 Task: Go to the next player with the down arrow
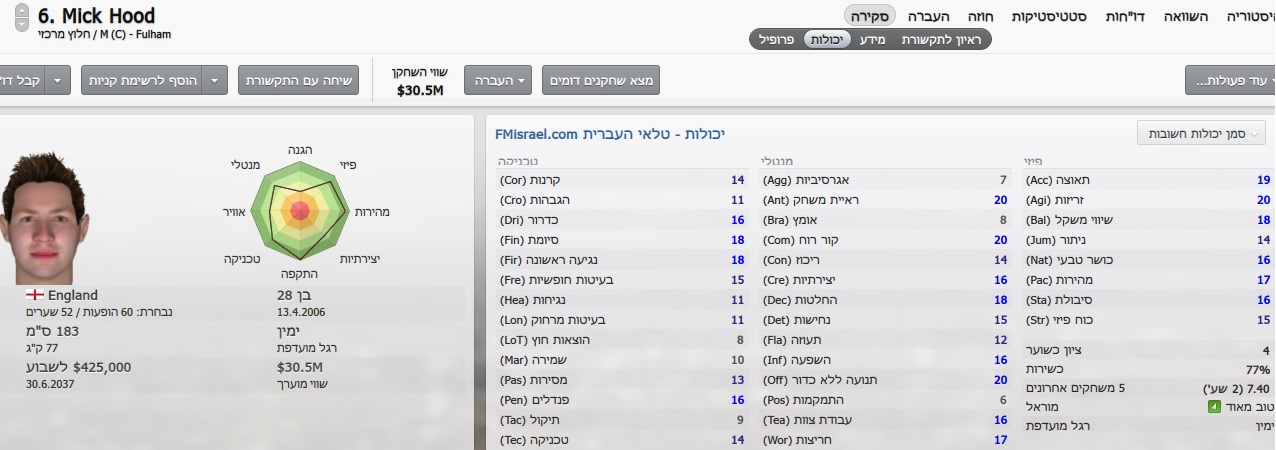(x=22, y=24)
